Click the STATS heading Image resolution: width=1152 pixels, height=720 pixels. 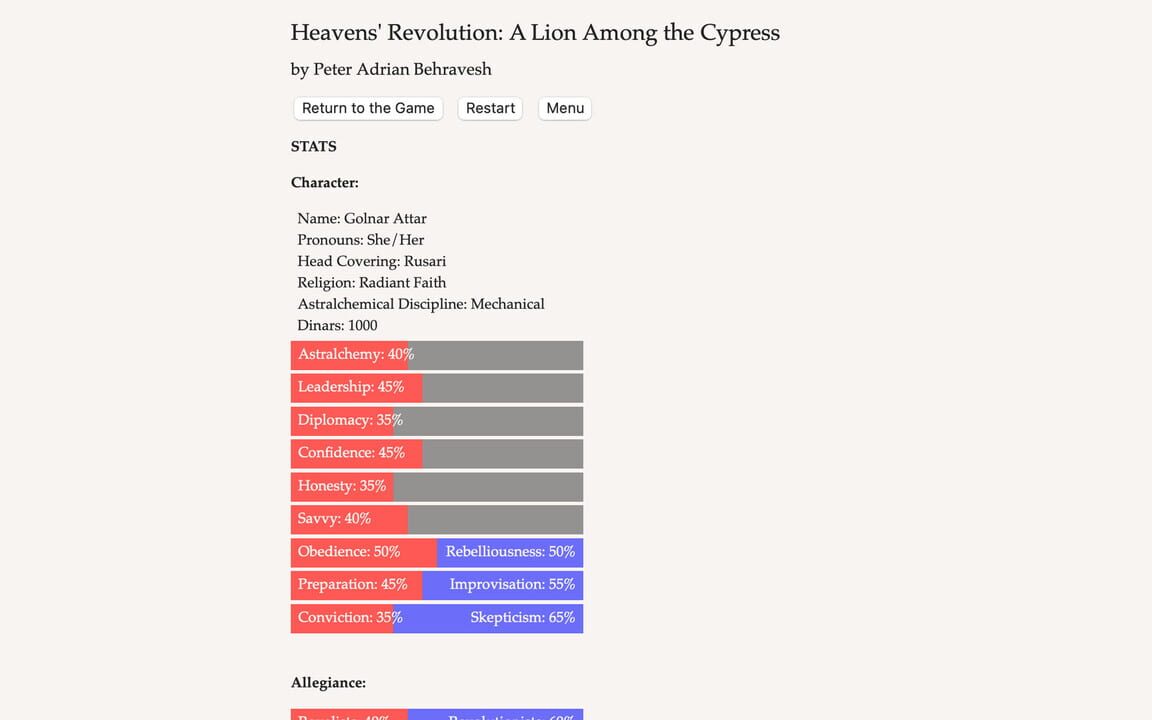[313, 146]
